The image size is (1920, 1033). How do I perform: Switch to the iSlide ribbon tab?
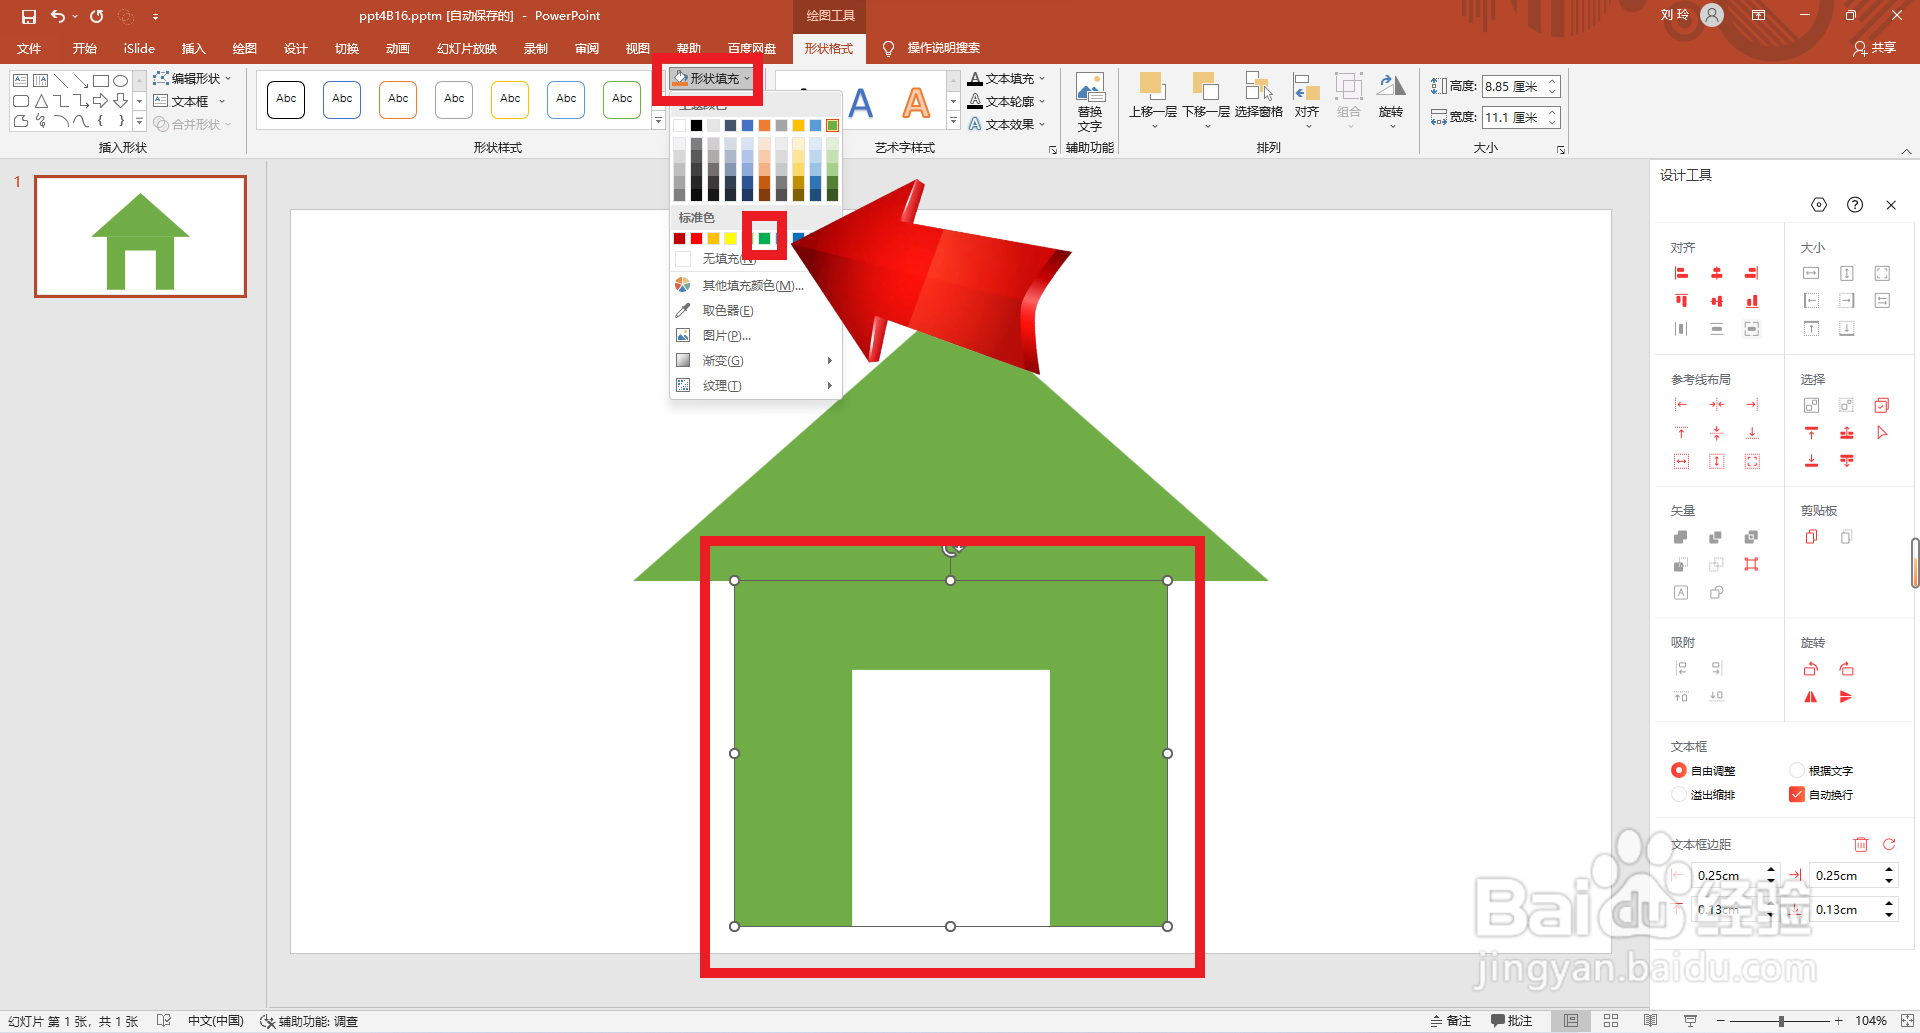point(139,48)
